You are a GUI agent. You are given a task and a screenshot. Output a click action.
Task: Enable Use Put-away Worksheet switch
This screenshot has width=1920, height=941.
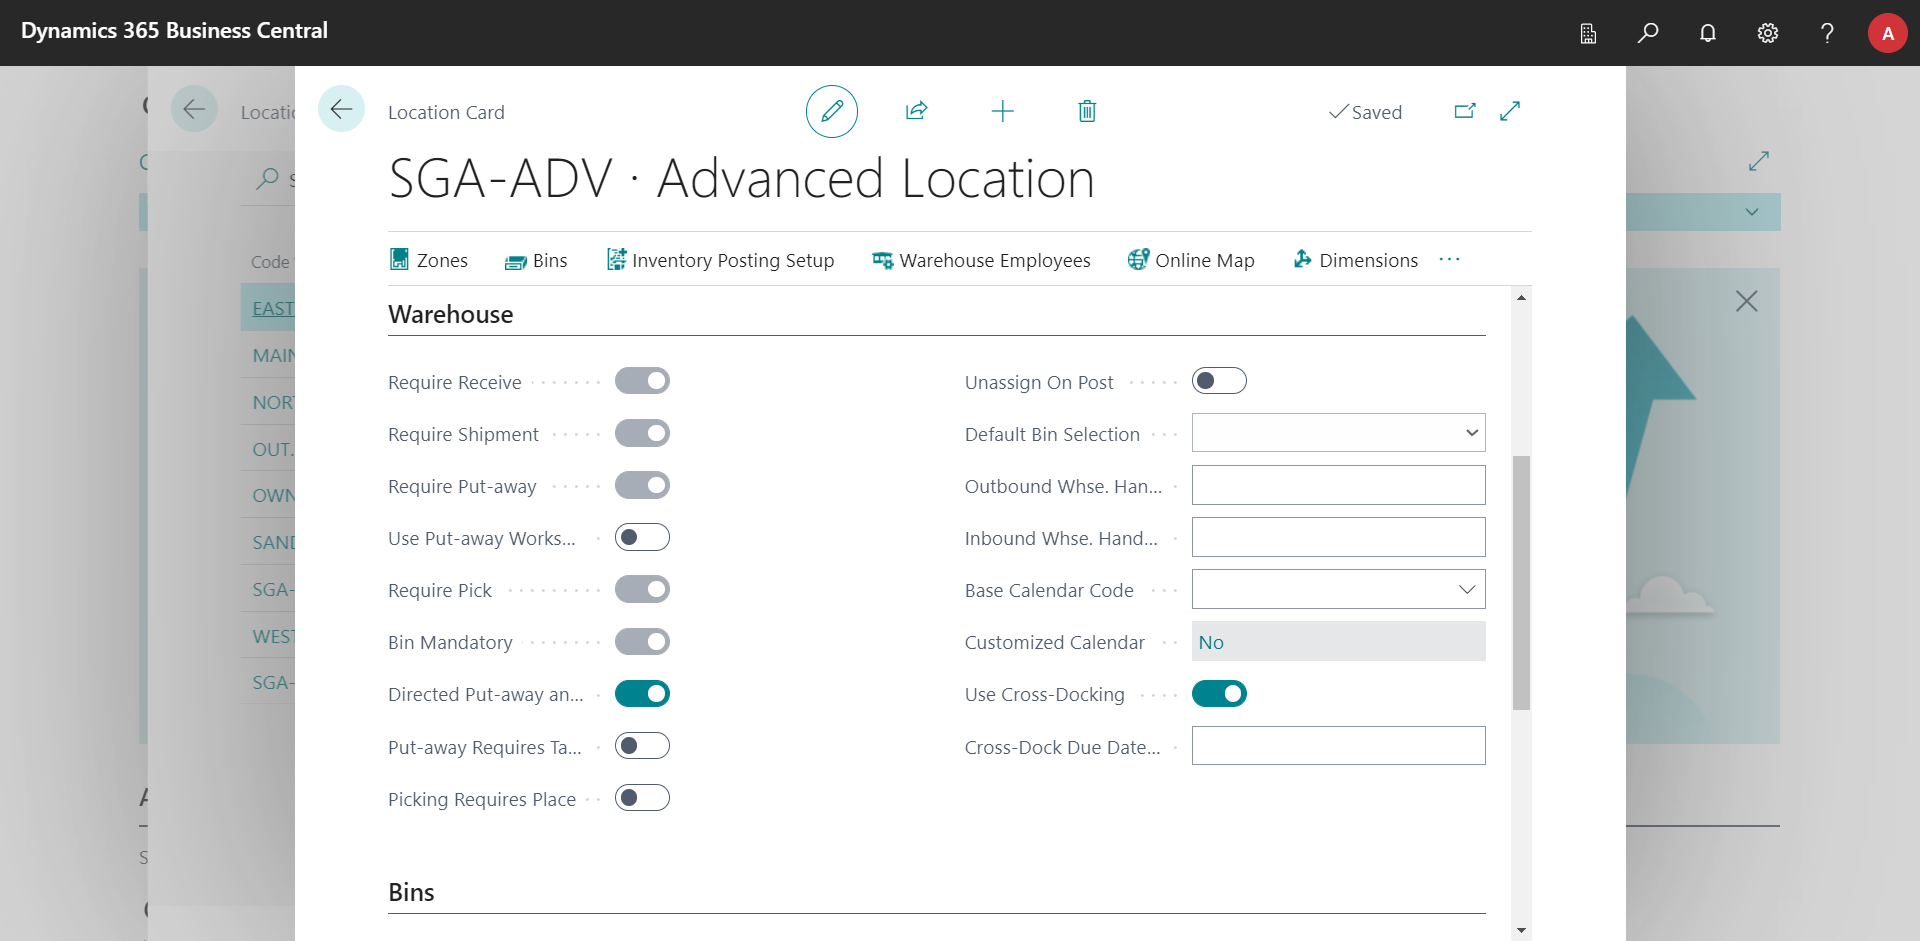coord(642,537)
